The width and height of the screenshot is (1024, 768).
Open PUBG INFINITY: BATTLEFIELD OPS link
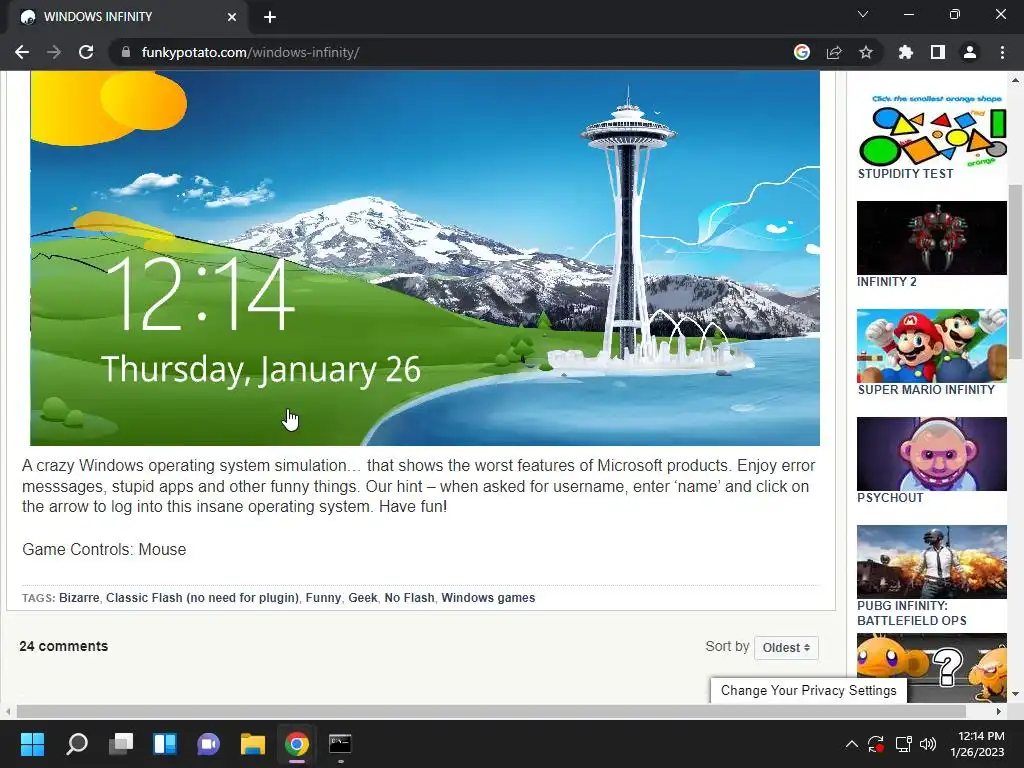click(912, 613)
